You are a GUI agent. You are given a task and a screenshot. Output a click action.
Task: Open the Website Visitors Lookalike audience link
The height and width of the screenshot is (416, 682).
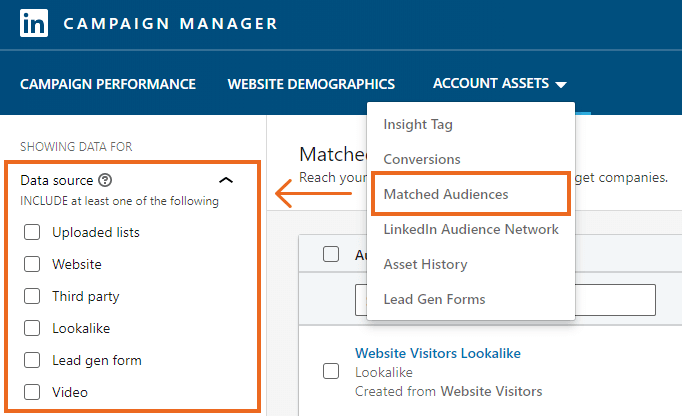[x=438, y=353]
